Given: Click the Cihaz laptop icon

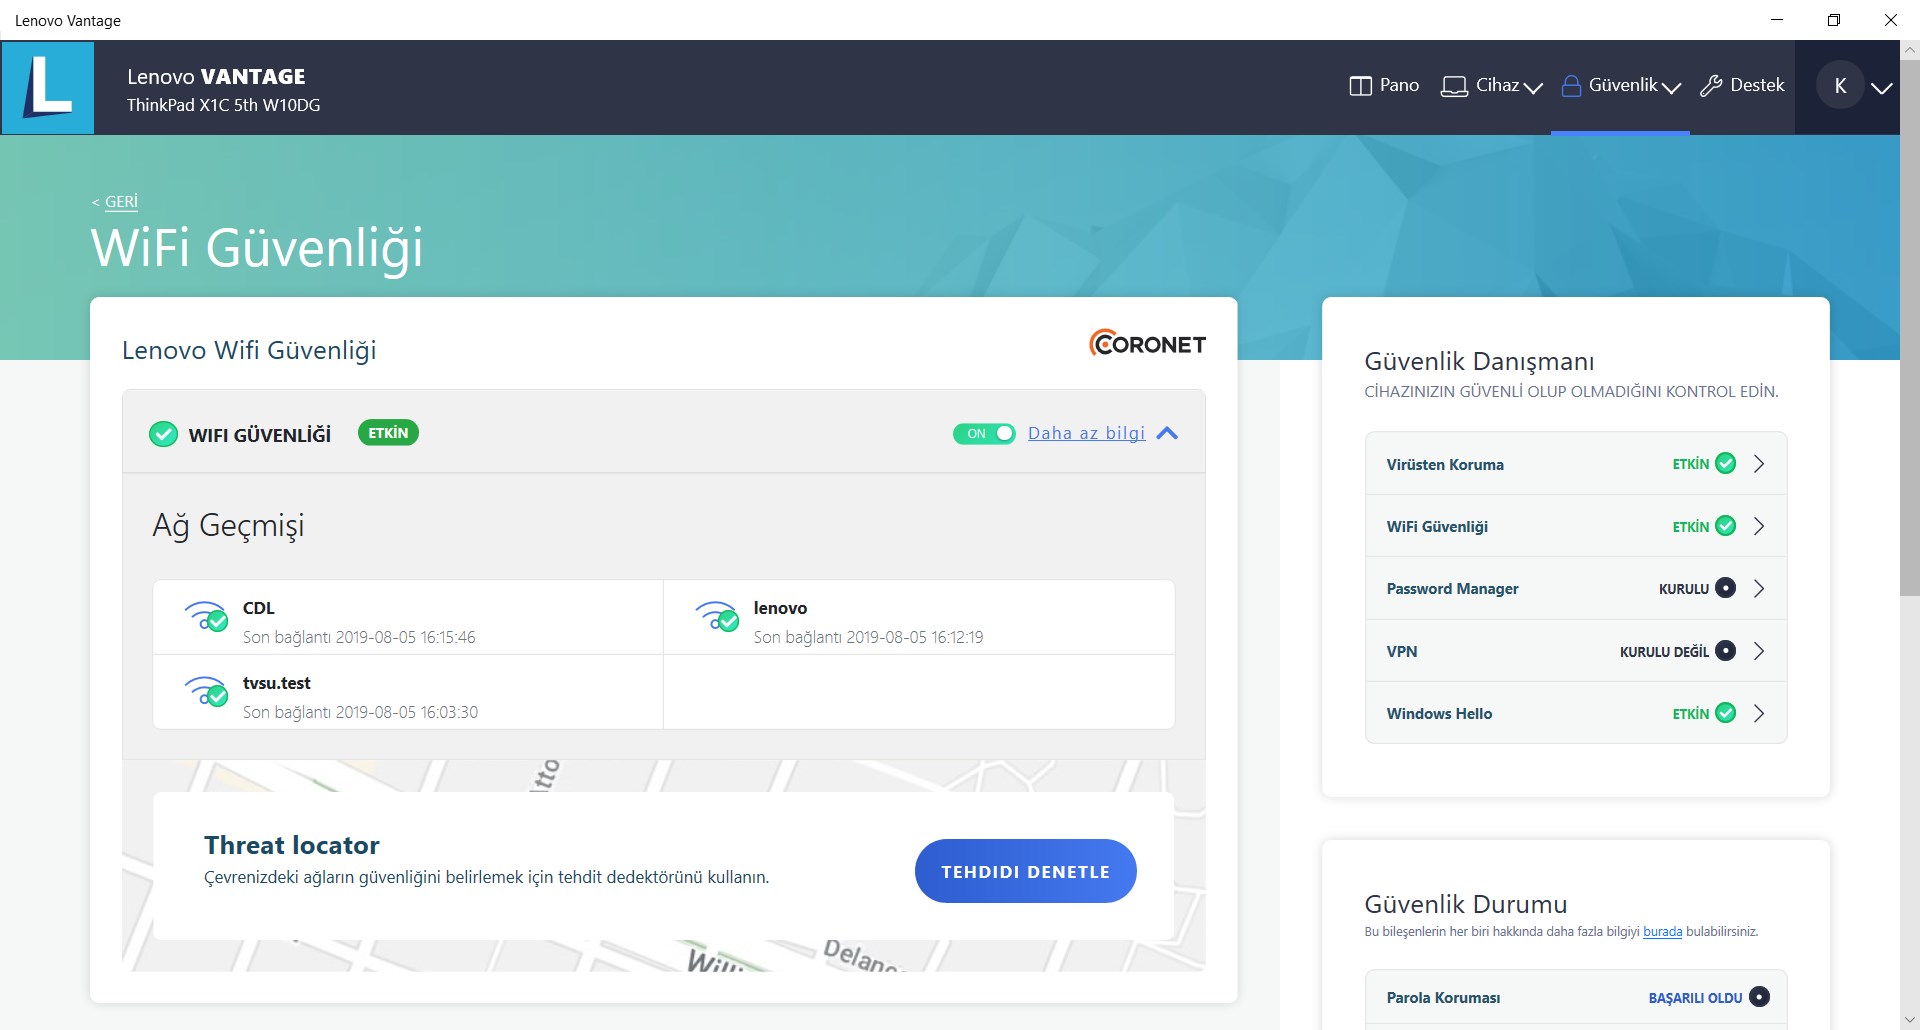Looking at the screenshot, I should pos(1454,86).
